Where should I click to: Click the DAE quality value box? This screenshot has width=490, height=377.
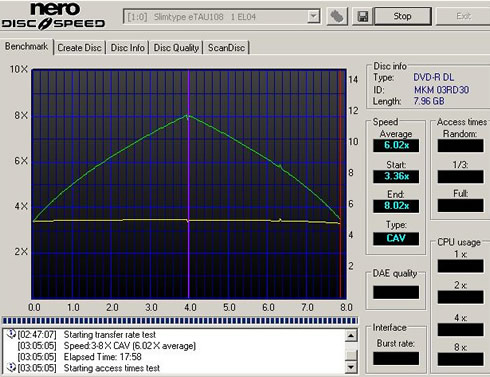coord(396,292)
